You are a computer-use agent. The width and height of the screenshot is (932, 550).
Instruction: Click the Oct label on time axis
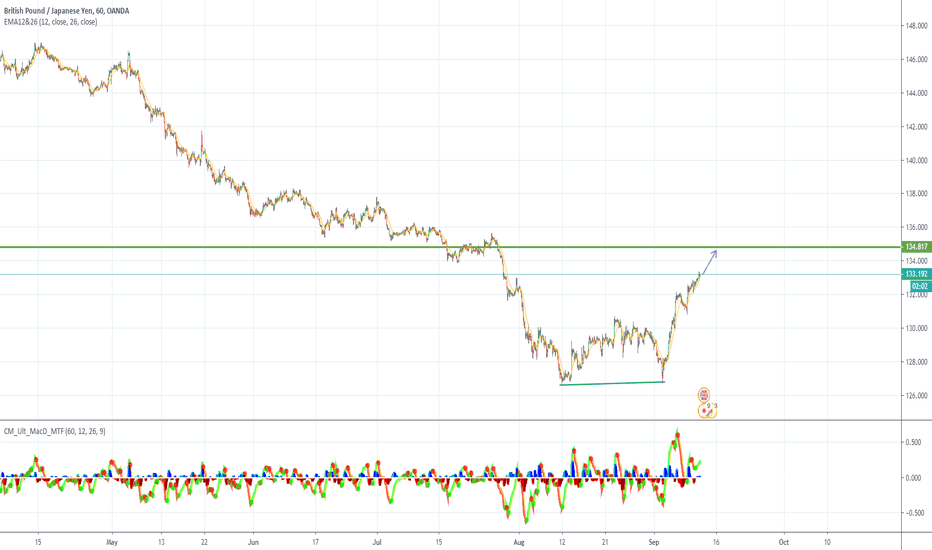click(784, 542)
